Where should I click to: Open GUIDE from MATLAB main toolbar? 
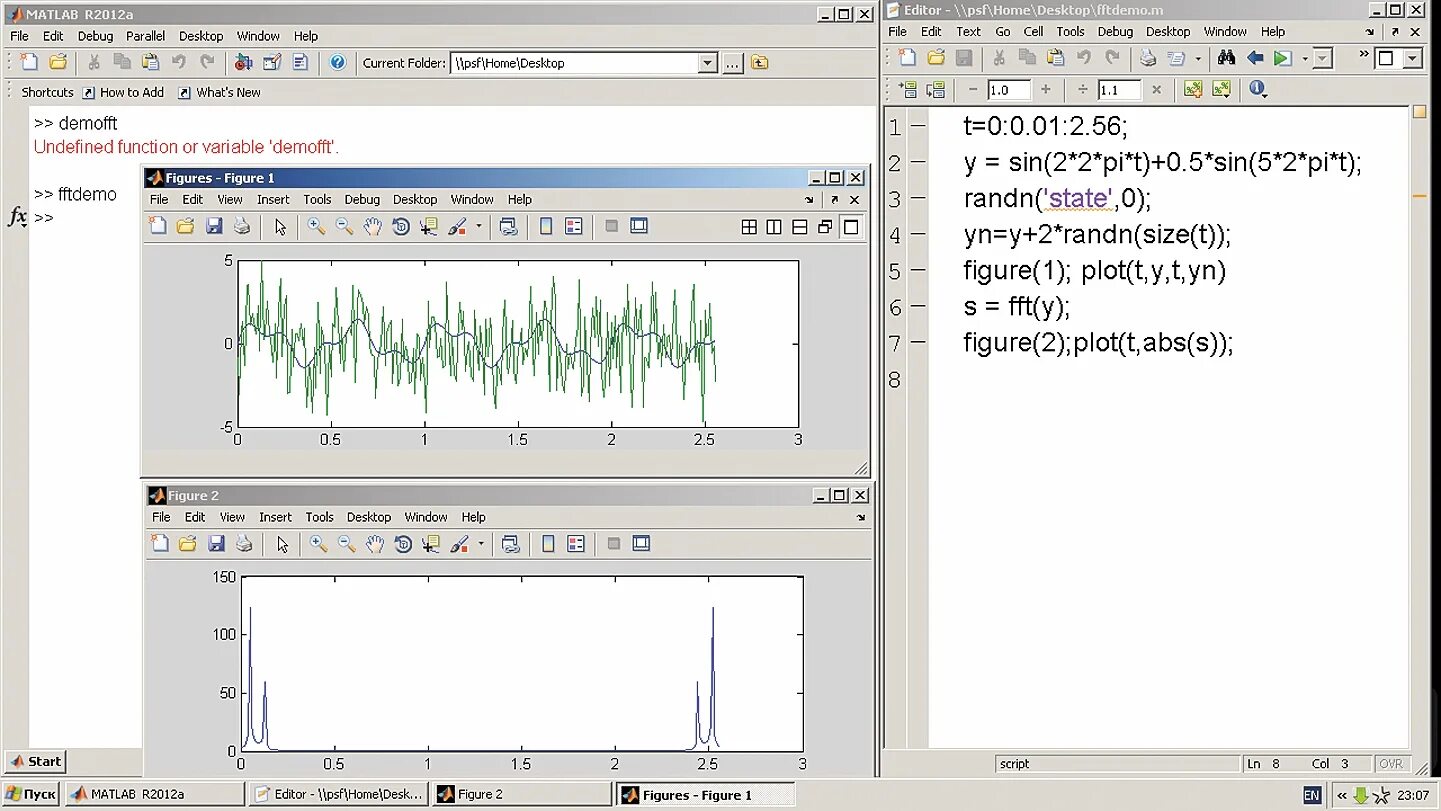tap(271, 62)
